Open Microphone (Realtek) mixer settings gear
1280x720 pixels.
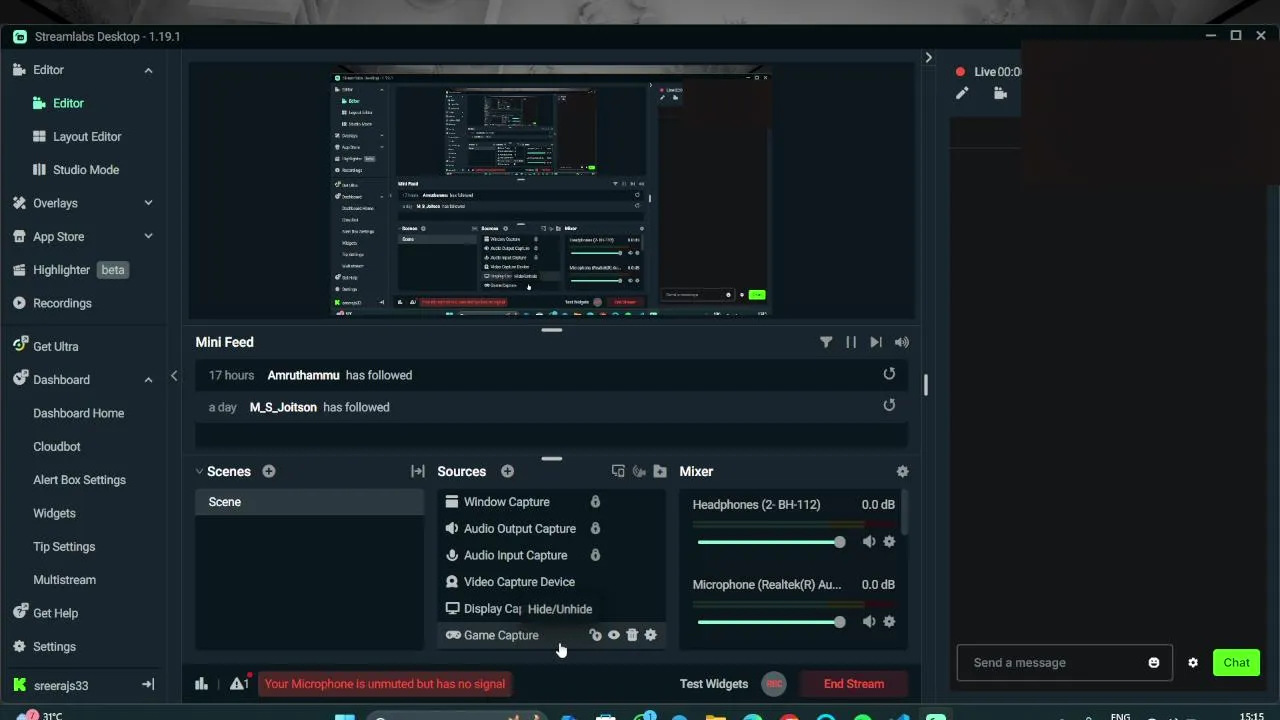tap(889, 621)
